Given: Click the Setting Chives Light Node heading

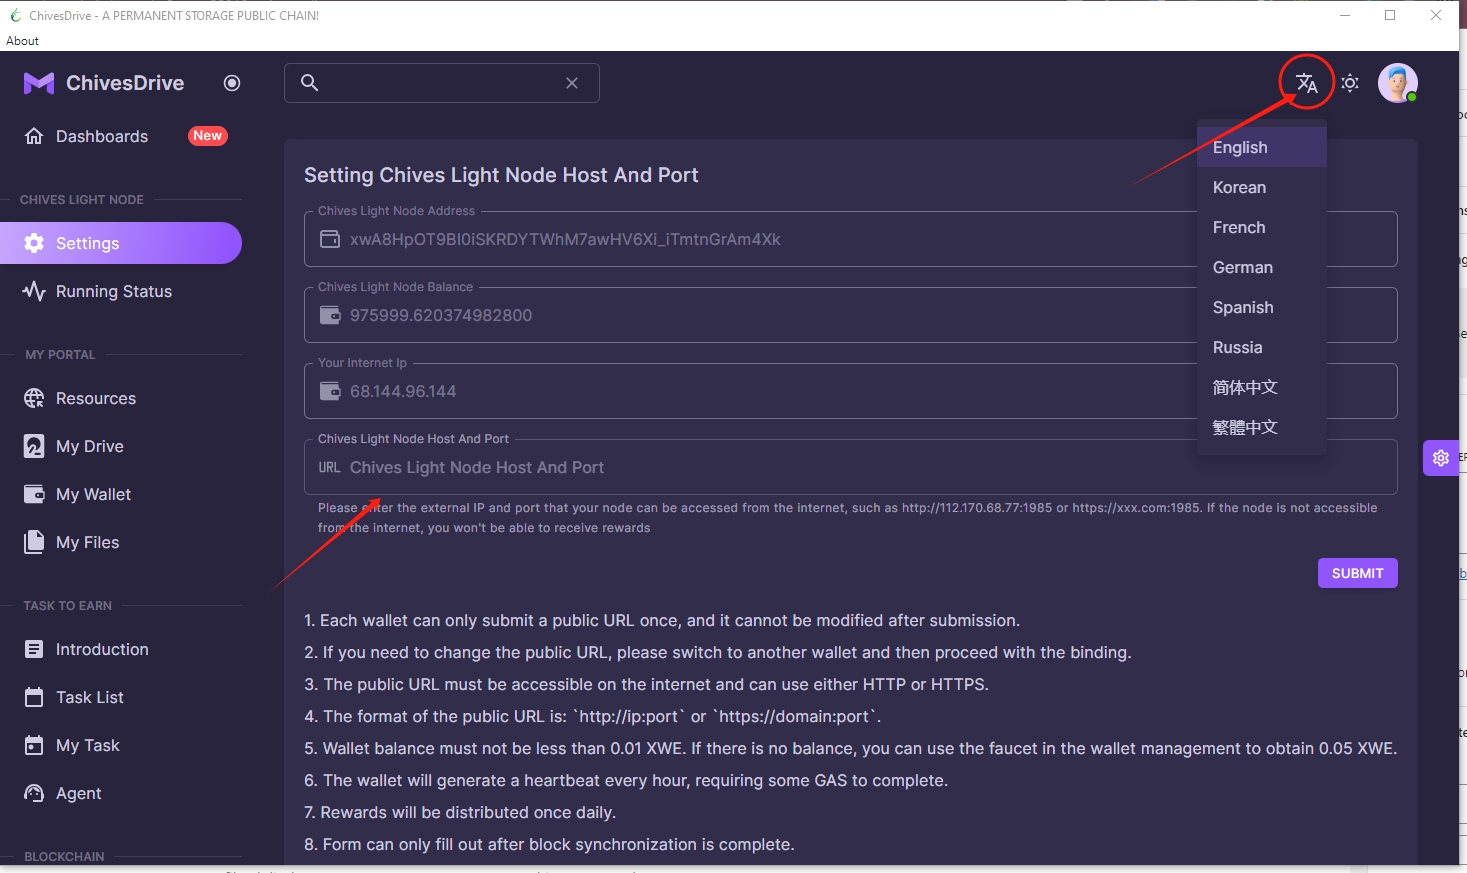Looking at the screenshot, I should [501, 175].
